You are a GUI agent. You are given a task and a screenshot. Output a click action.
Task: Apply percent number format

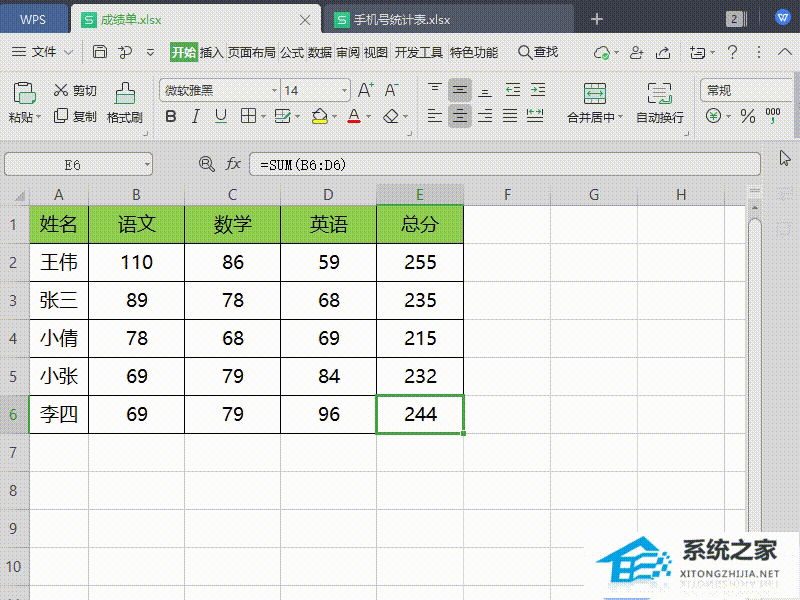(x=746, y=114)
